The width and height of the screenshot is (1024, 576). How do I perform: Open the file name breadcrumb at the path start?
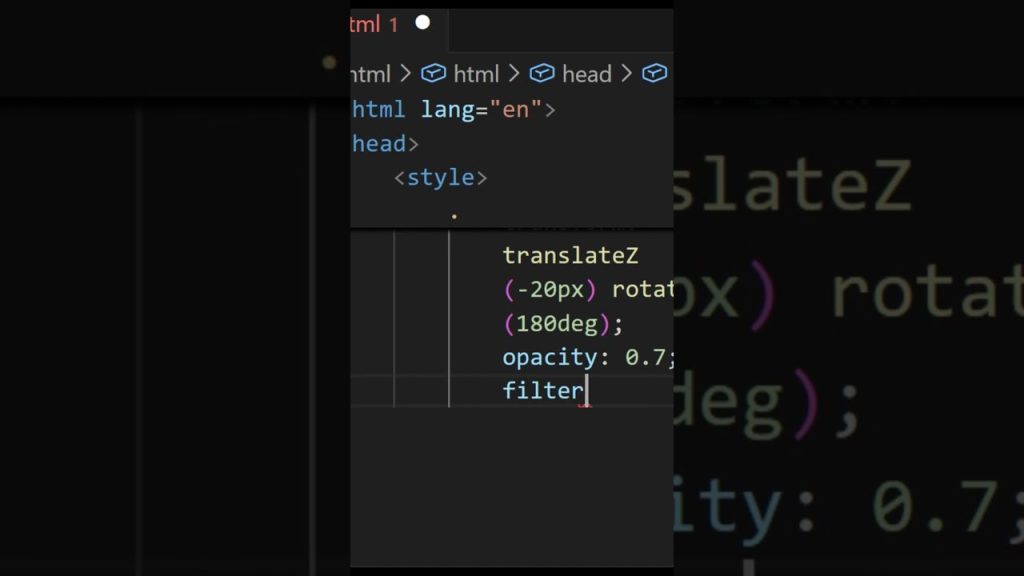pos(370,74)
